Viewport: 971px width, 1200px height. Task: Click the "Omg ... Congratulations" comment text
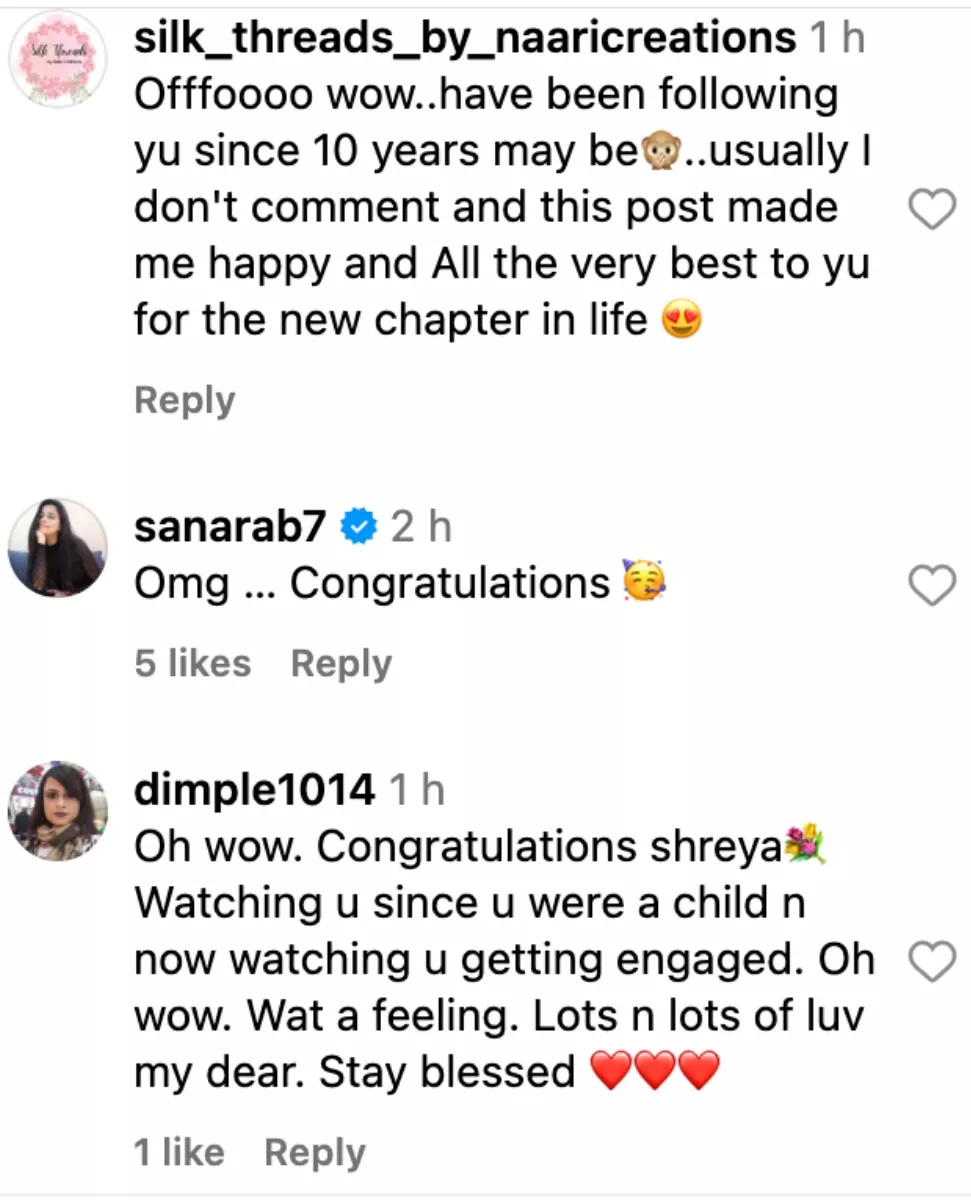(372, 584)
